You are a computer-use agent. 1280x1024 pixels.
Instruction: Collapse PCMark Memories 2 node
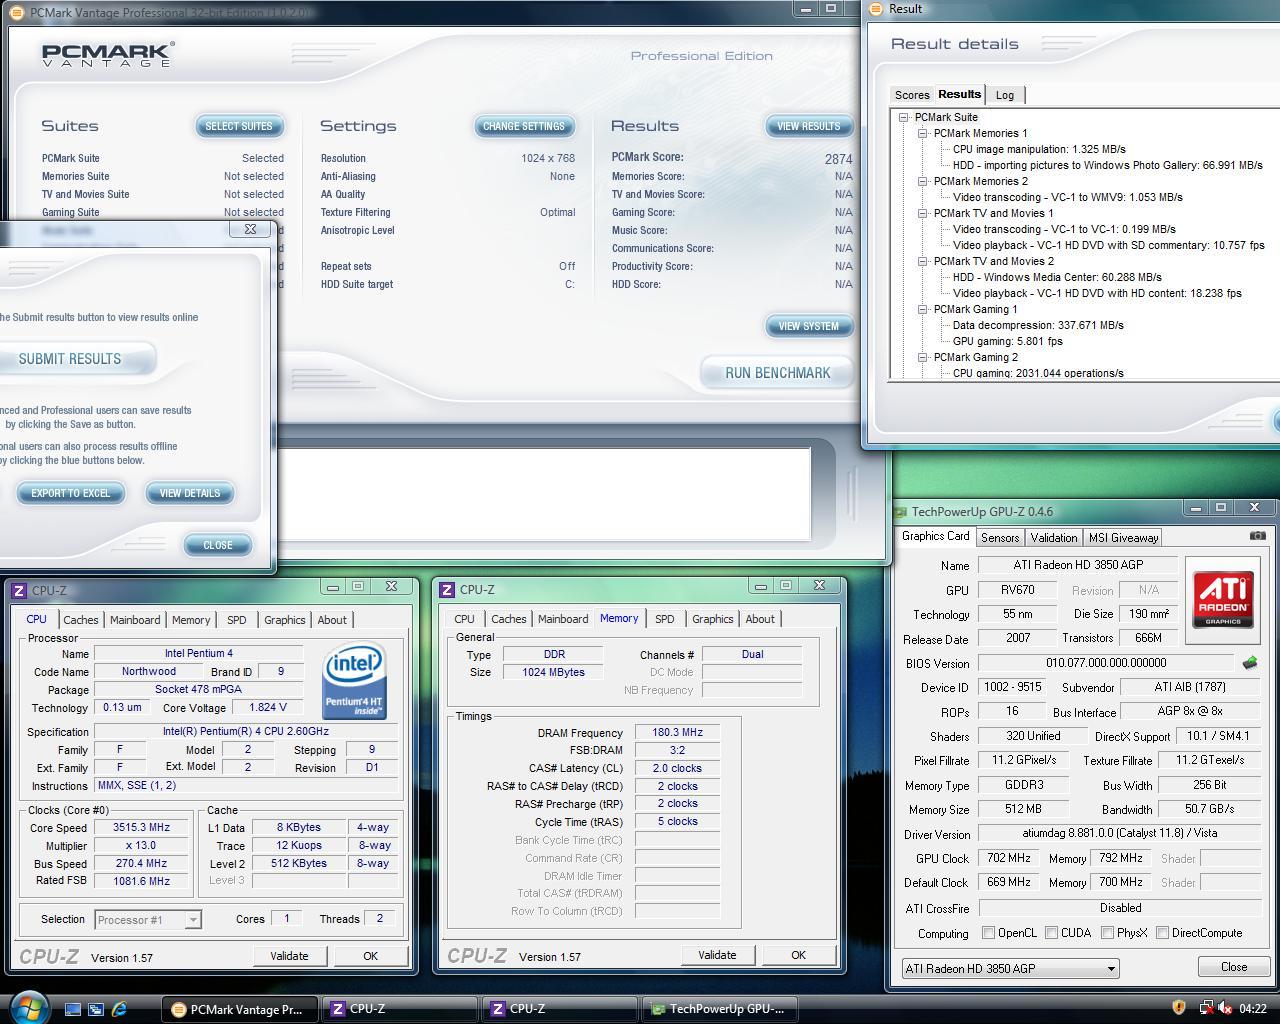(x=923, y=181)
